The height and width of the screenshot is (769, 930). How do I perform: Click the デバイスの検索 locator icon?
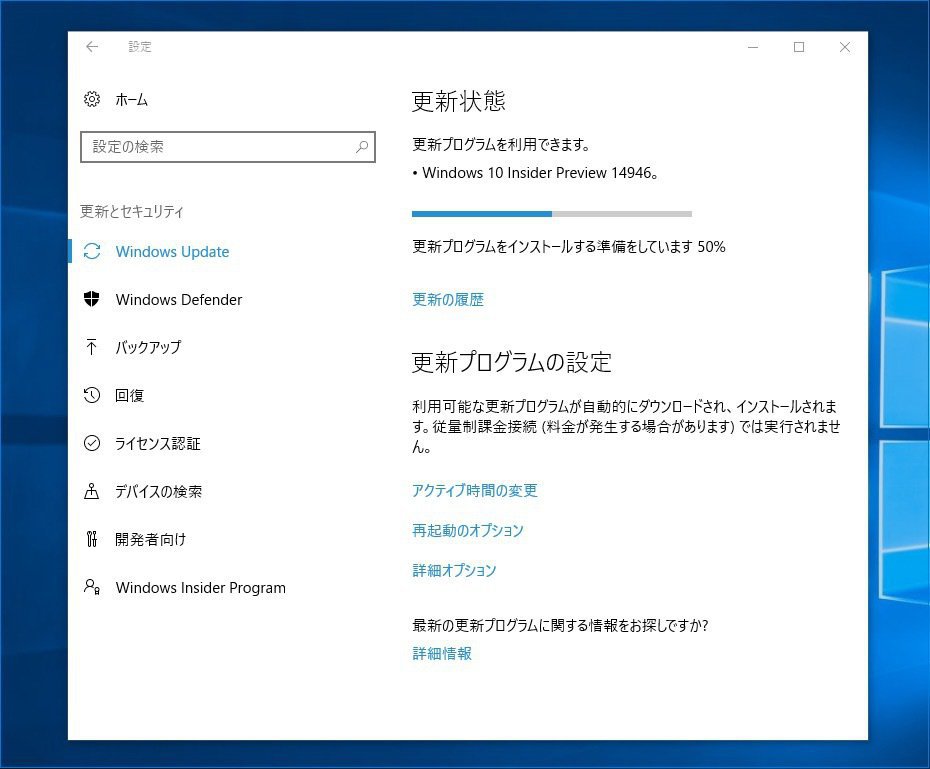pos(92,491)
